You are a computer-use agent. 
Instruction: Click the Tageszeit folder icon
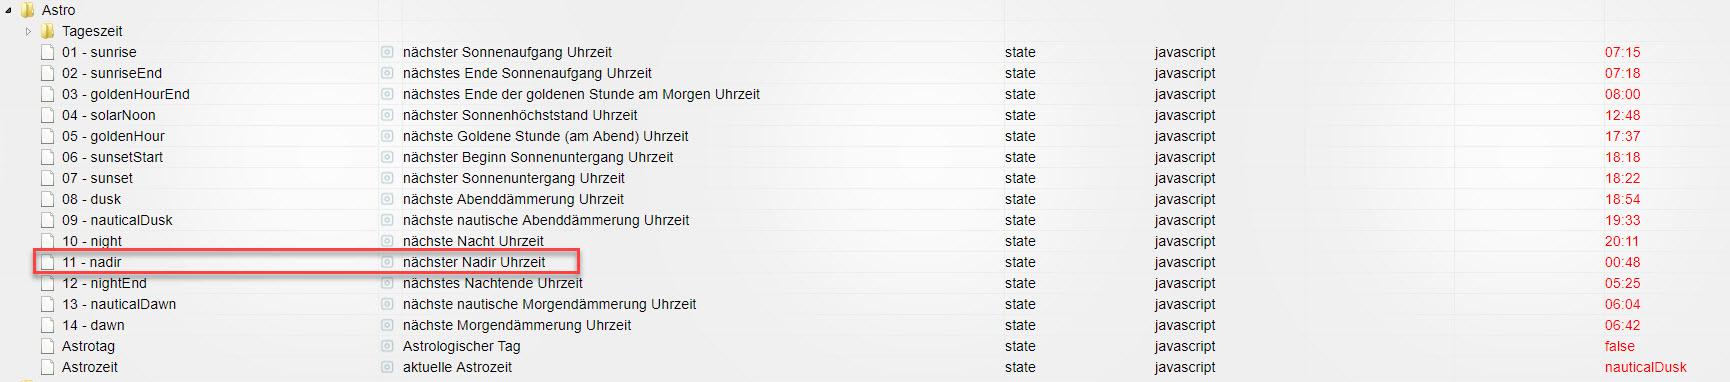(48, 31)
